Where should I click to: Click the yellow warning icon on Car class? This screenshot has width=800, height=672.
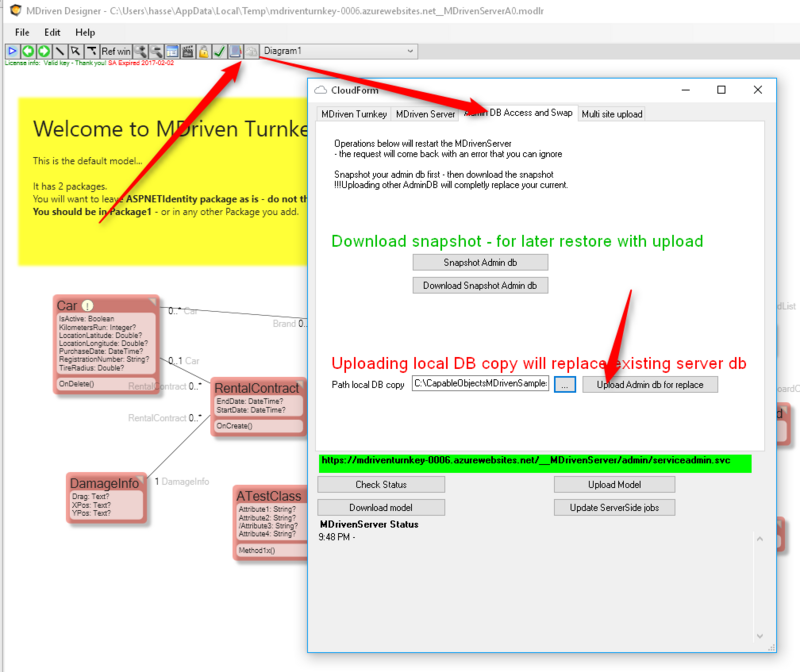(88, 306)
